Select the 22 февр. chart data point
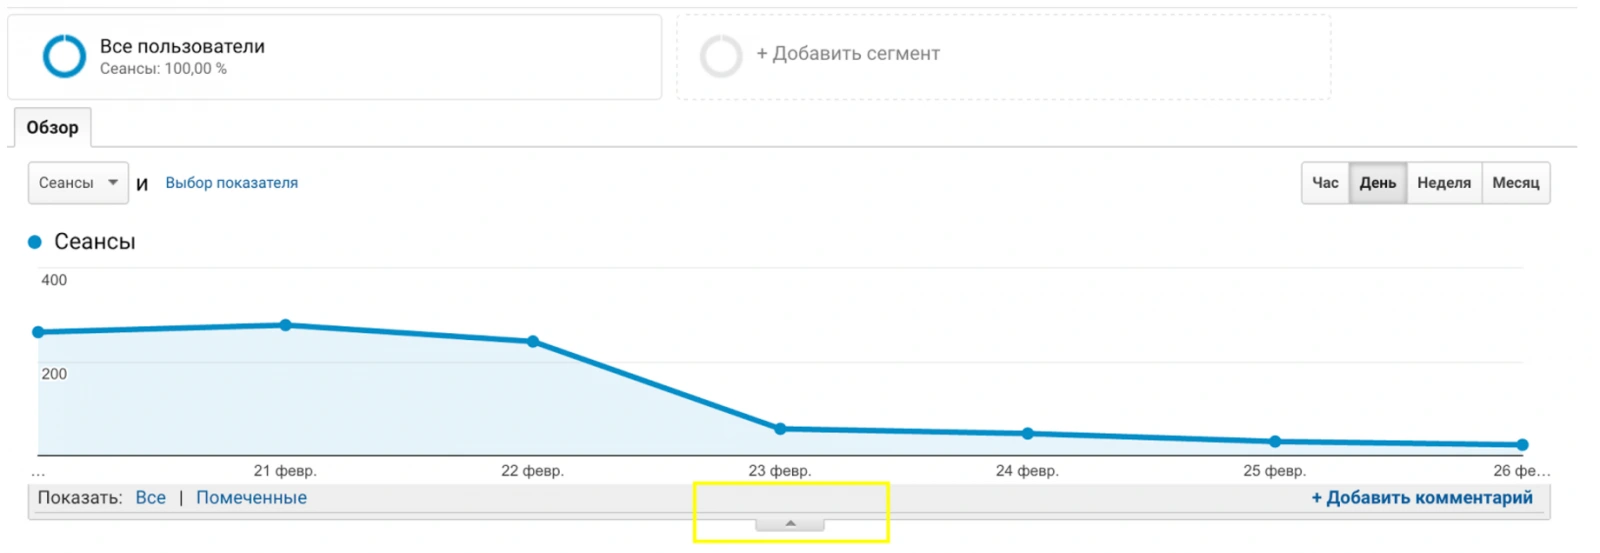Viewport: 1600px width, 553px height. 533,342
